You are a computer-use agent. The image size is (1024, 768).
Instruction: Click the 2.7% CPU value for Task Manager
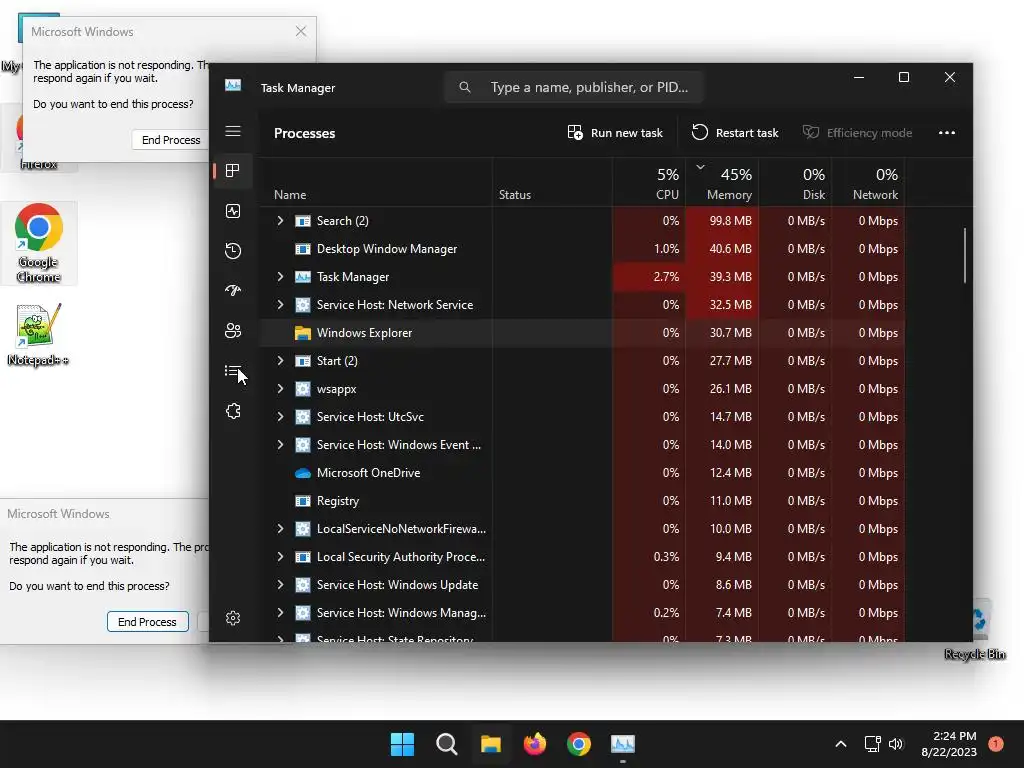point(666,277)
